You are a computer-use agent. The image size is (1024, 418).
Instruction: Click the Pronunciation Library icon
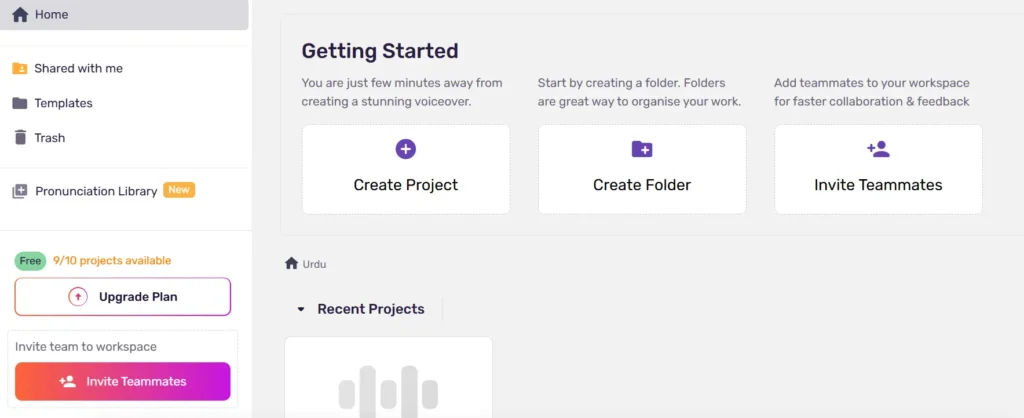click(x=20, y=191)
